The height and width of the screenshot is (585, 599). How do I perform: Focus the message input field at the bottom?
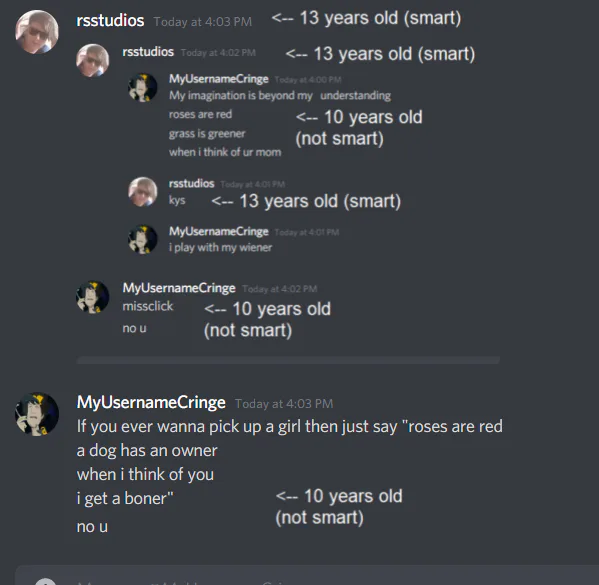point(307,575)
